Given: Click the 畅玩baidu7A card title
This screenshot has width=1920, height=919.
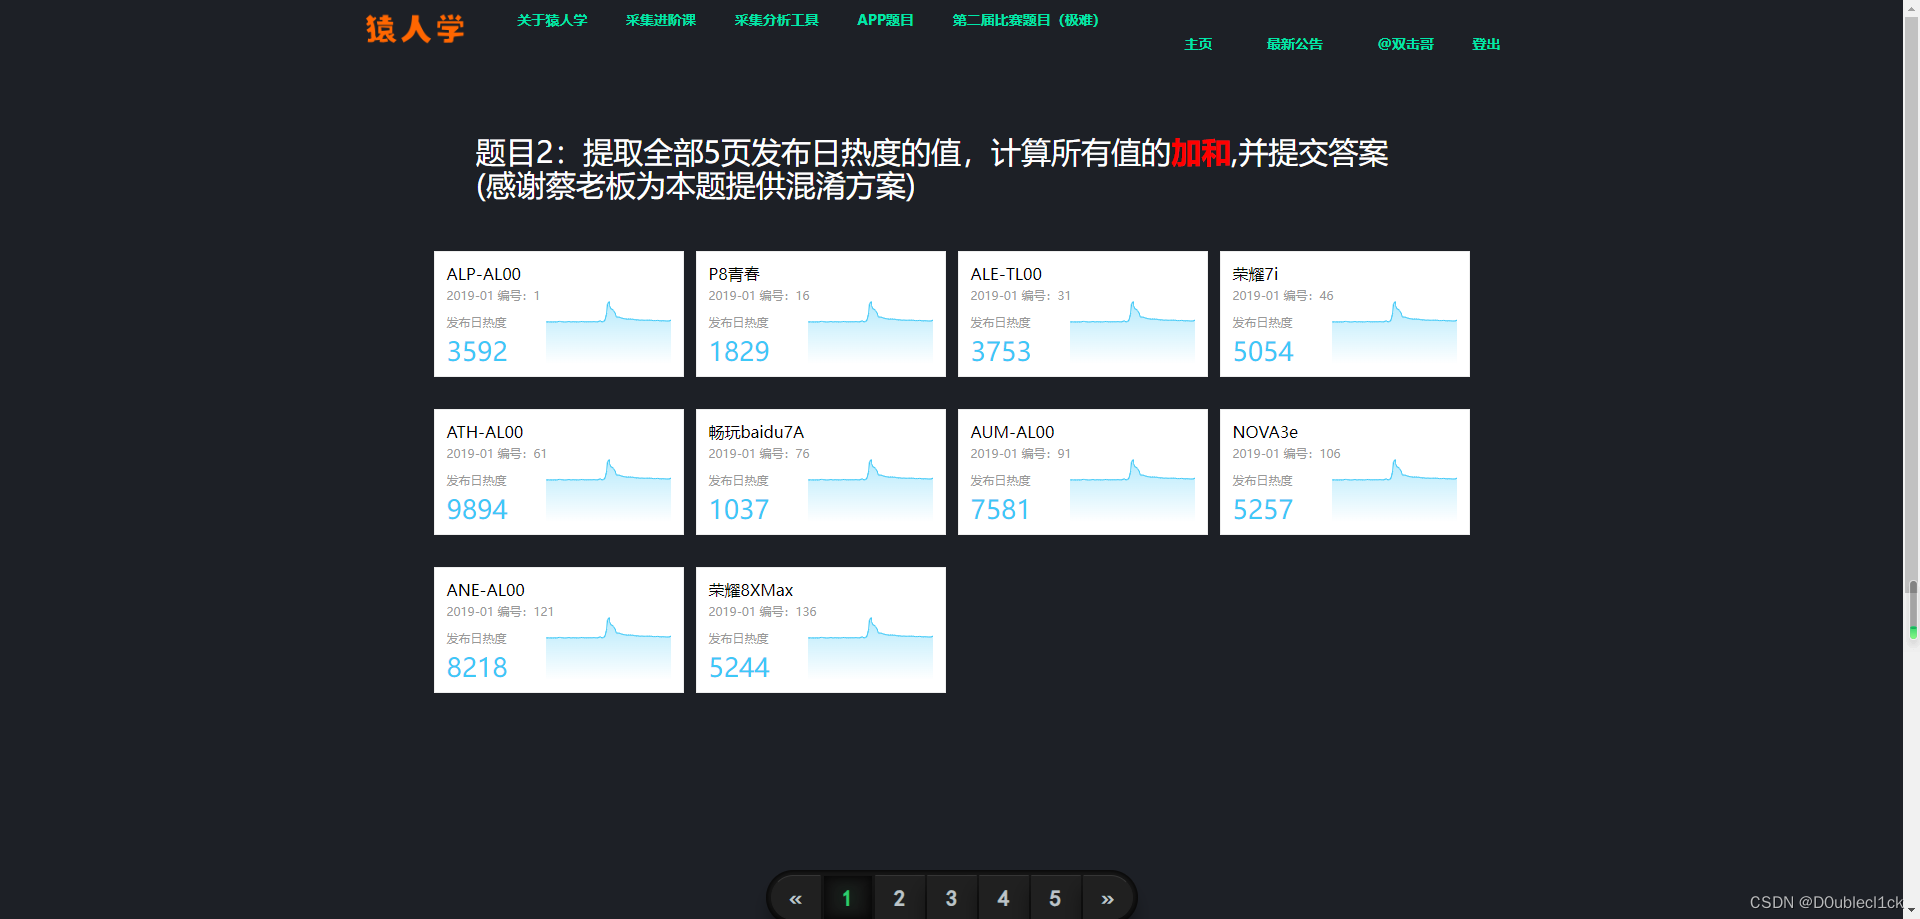Looking at the screenshot, I should [756, 432].
